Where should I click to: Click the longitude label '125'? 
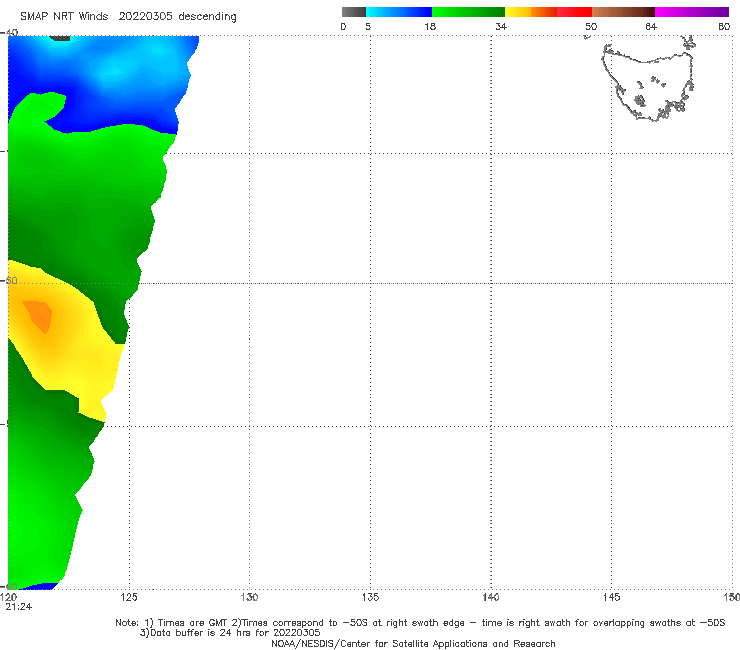129,597
